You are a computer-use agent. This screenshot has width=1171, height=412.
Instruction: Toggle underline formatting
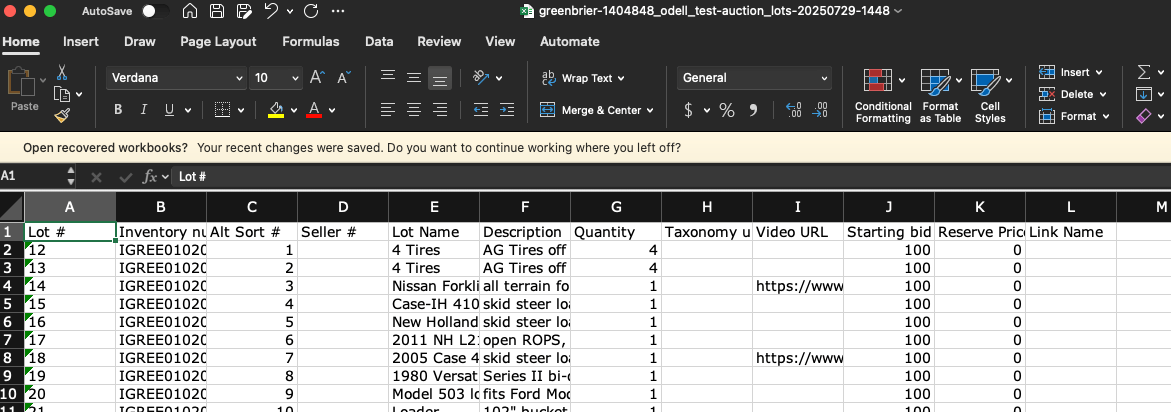(x=169, y=110)
